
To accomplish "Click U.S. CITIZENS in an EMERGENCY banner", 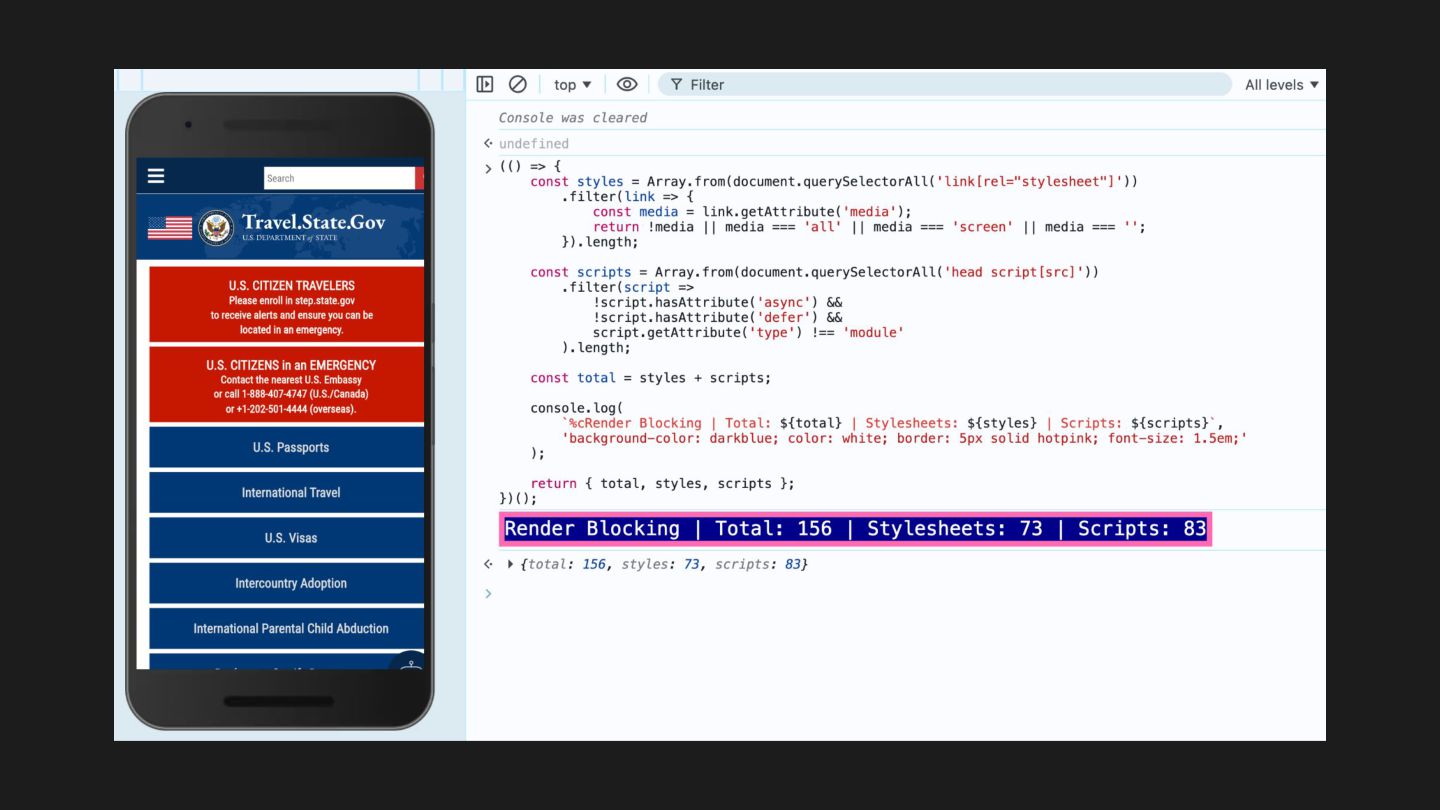I will point(287,385).
